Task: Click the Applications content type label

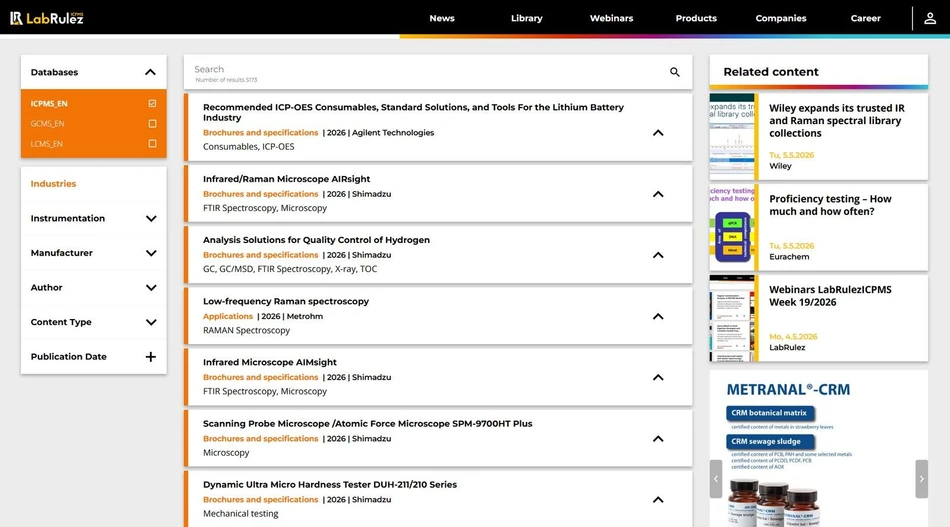Action: [x=228, y=316]
